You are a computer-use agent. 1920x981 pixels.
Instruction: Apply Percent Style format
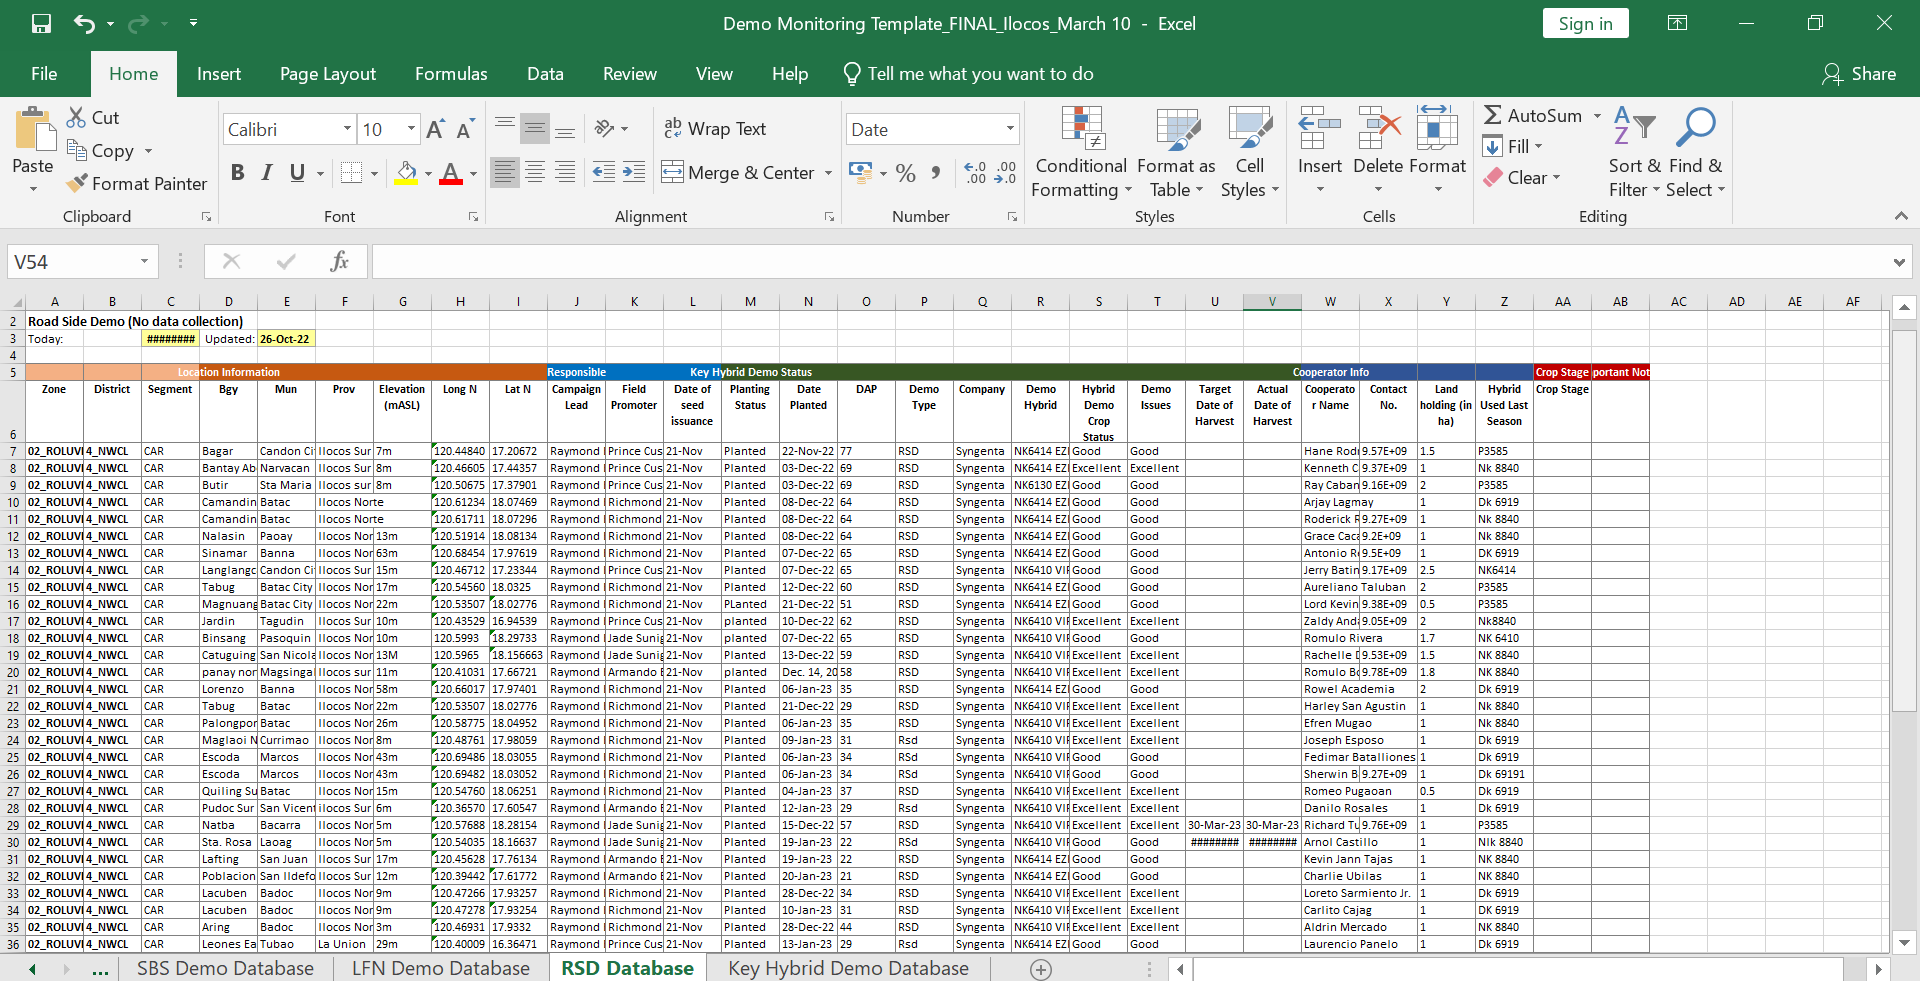point(906,172)
